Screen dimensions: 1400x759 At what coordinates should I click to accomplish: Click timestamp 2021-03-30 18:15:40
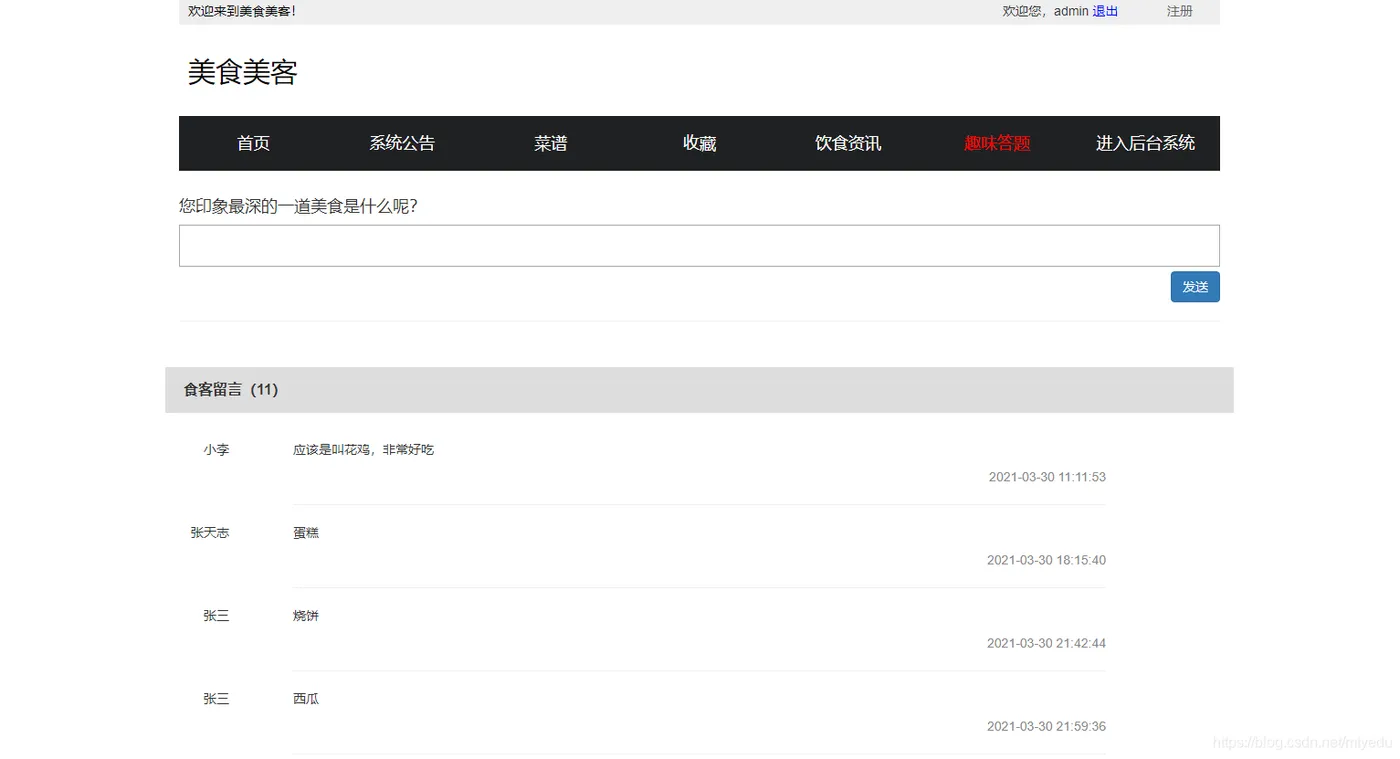pyautogui.click(x=1046, y=560)
